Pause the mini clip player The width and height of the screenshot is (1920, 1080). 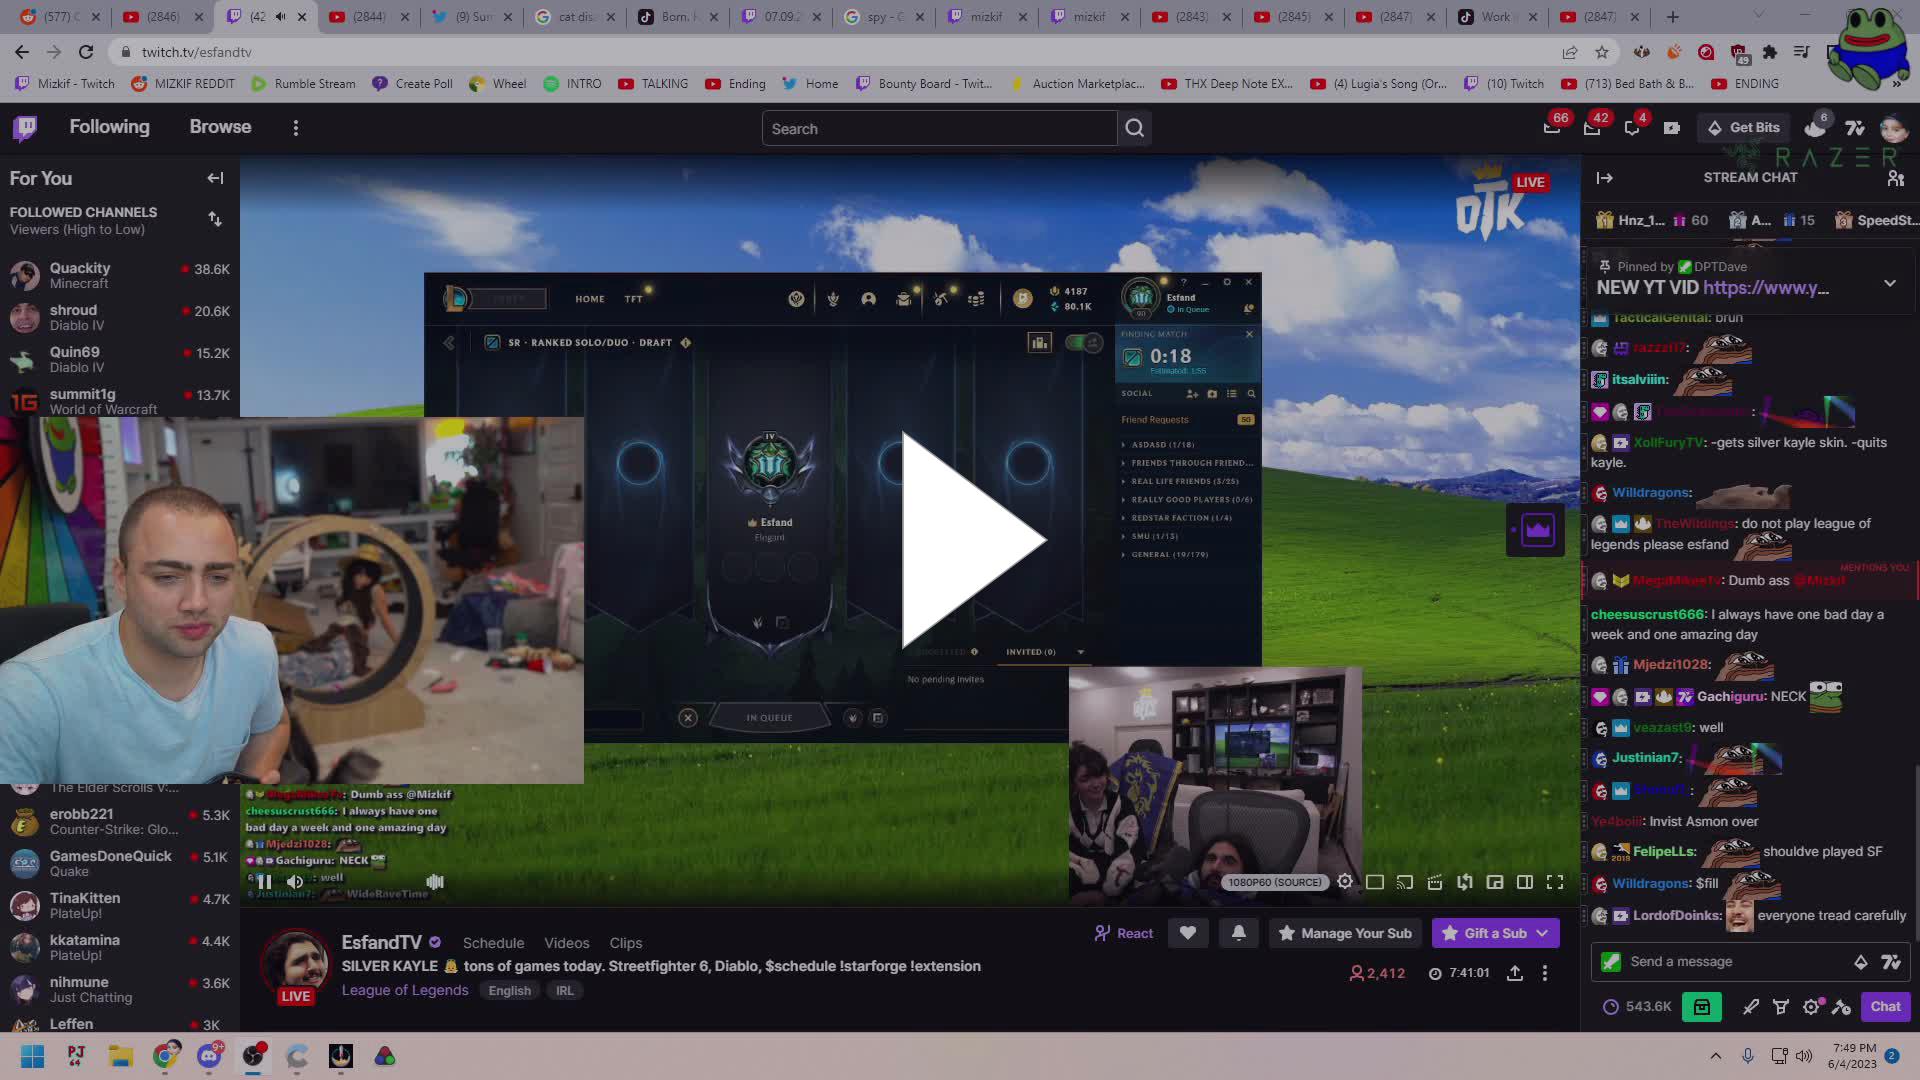click(264, 881)
